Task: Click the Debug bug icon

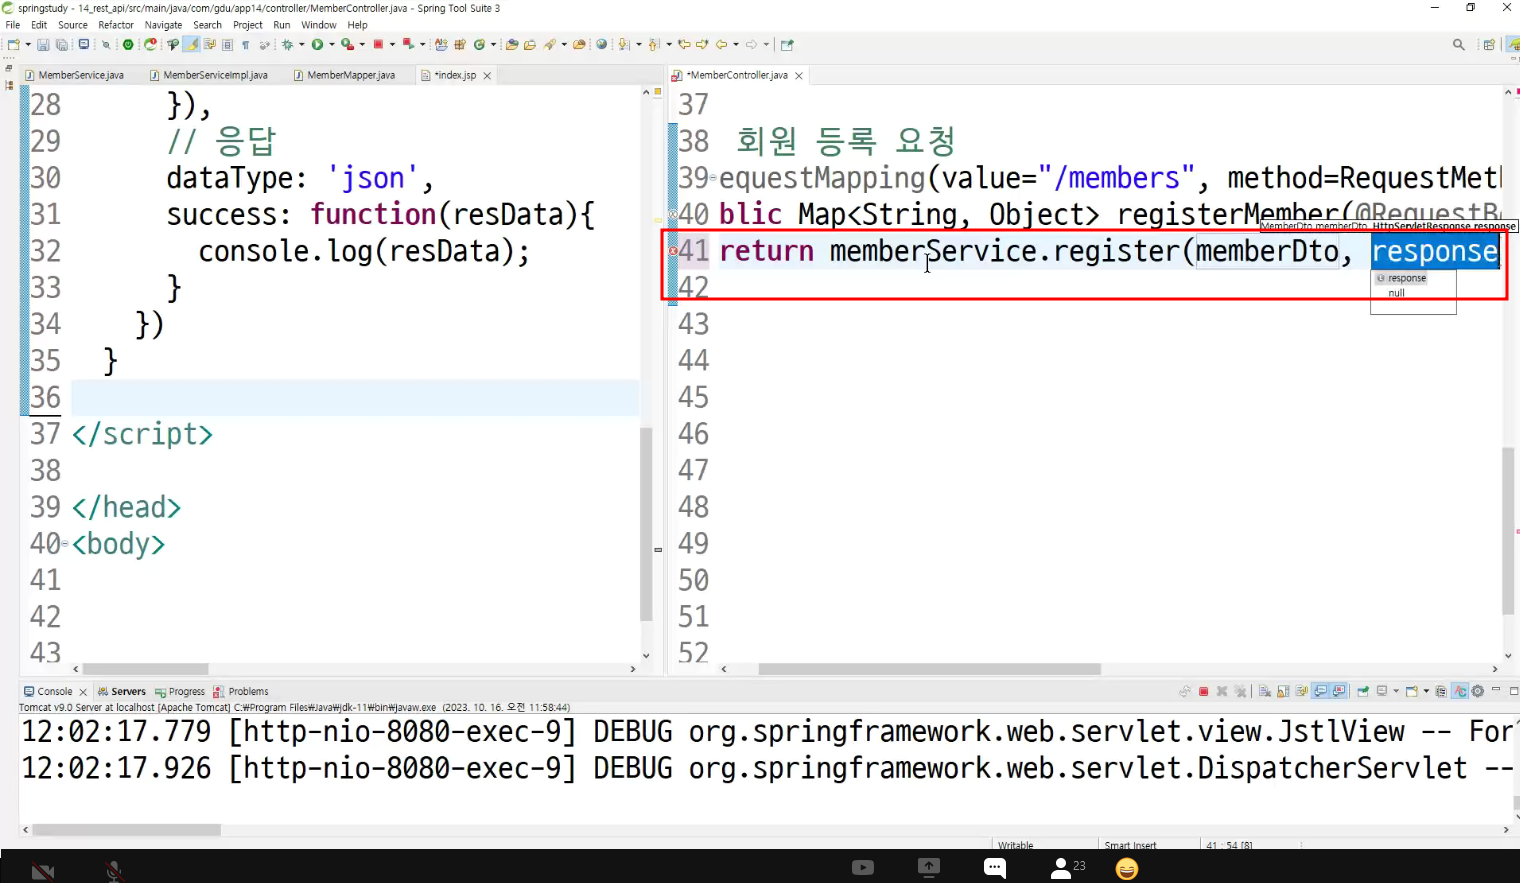Action: pyautogui.click(x=287, y=45)
